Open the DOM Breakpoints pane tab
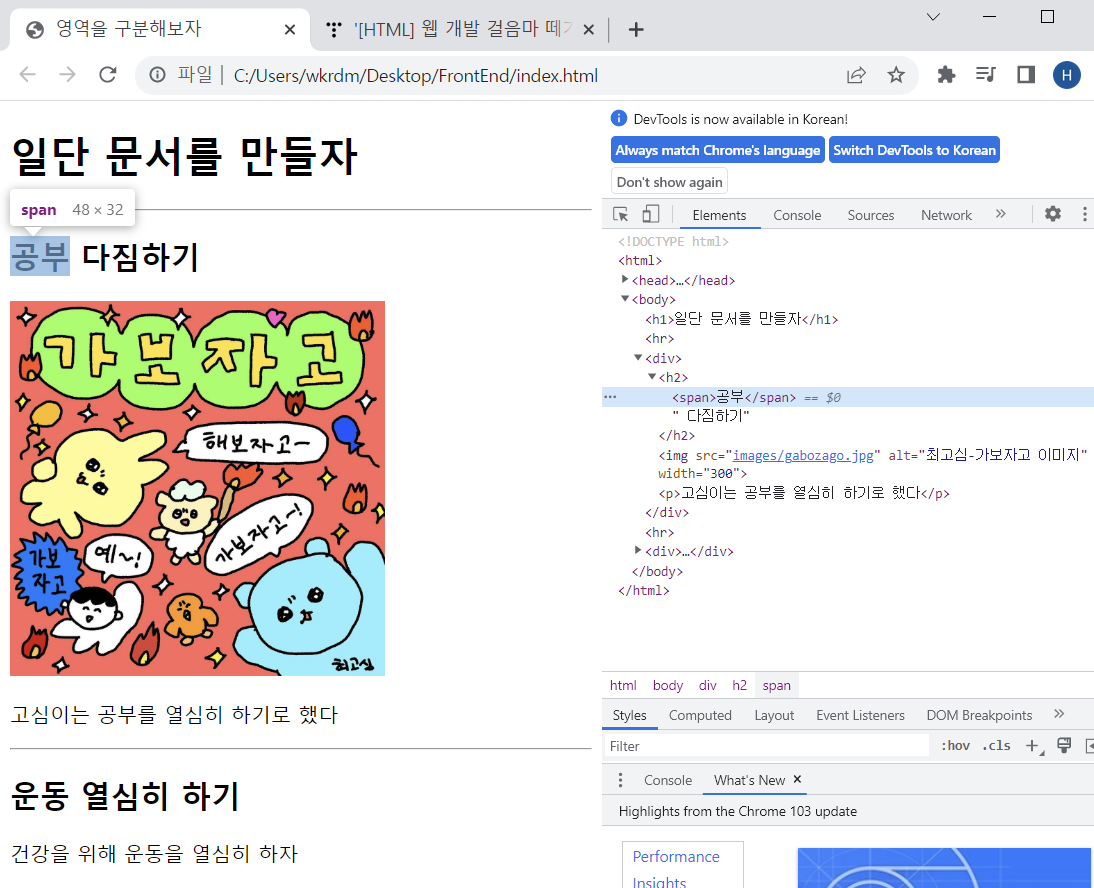 (979, 716)
